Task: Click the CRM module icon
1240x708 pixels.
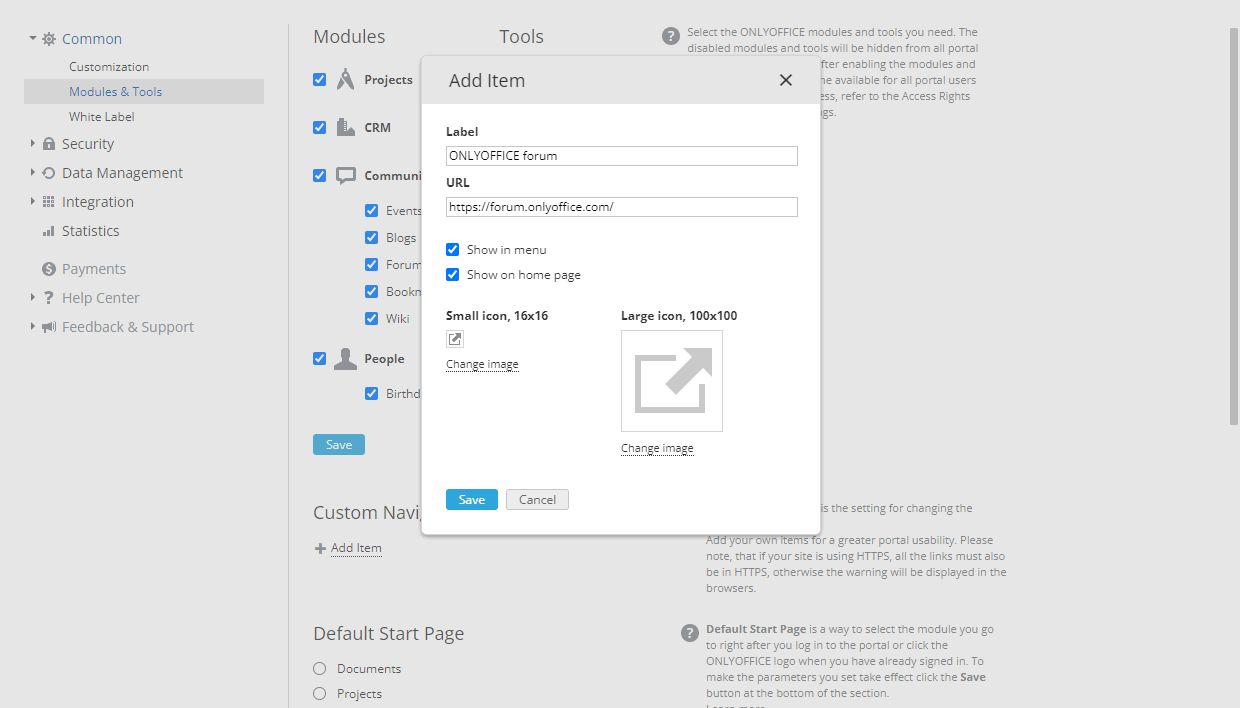Action: pos(344,127)
